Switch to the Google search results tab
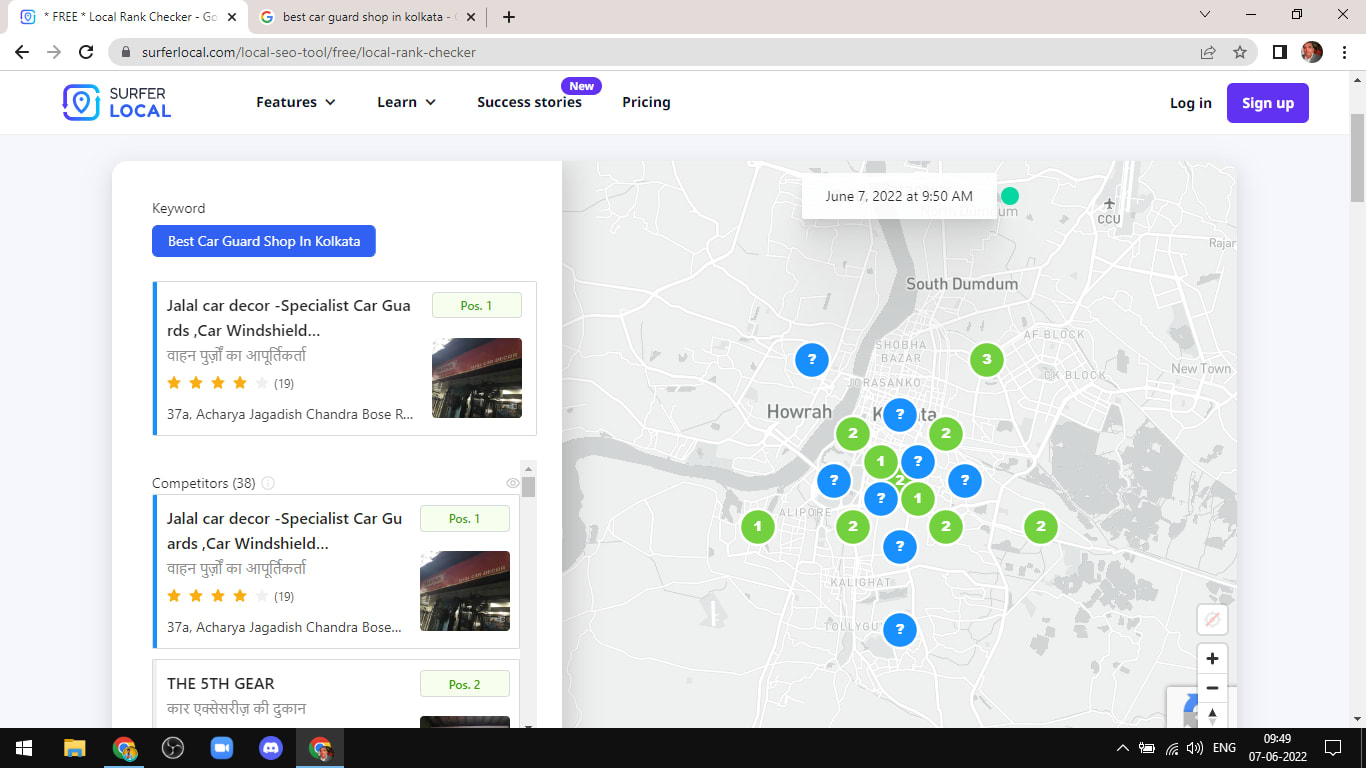 (x=365, y=17)
